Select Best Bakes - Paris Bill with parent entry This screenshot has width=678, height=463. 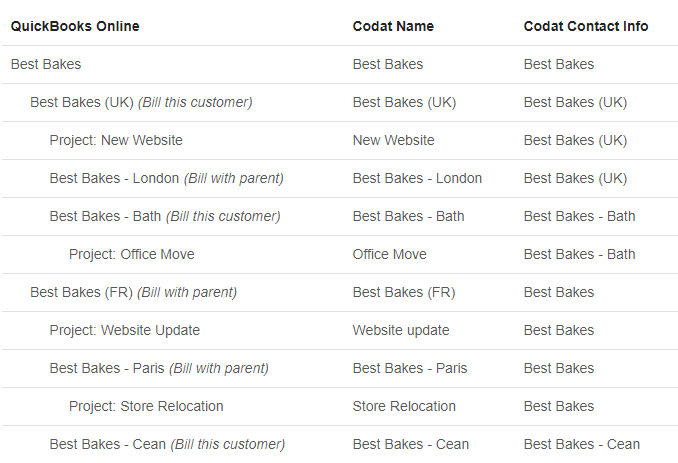(x=159, y=368)
